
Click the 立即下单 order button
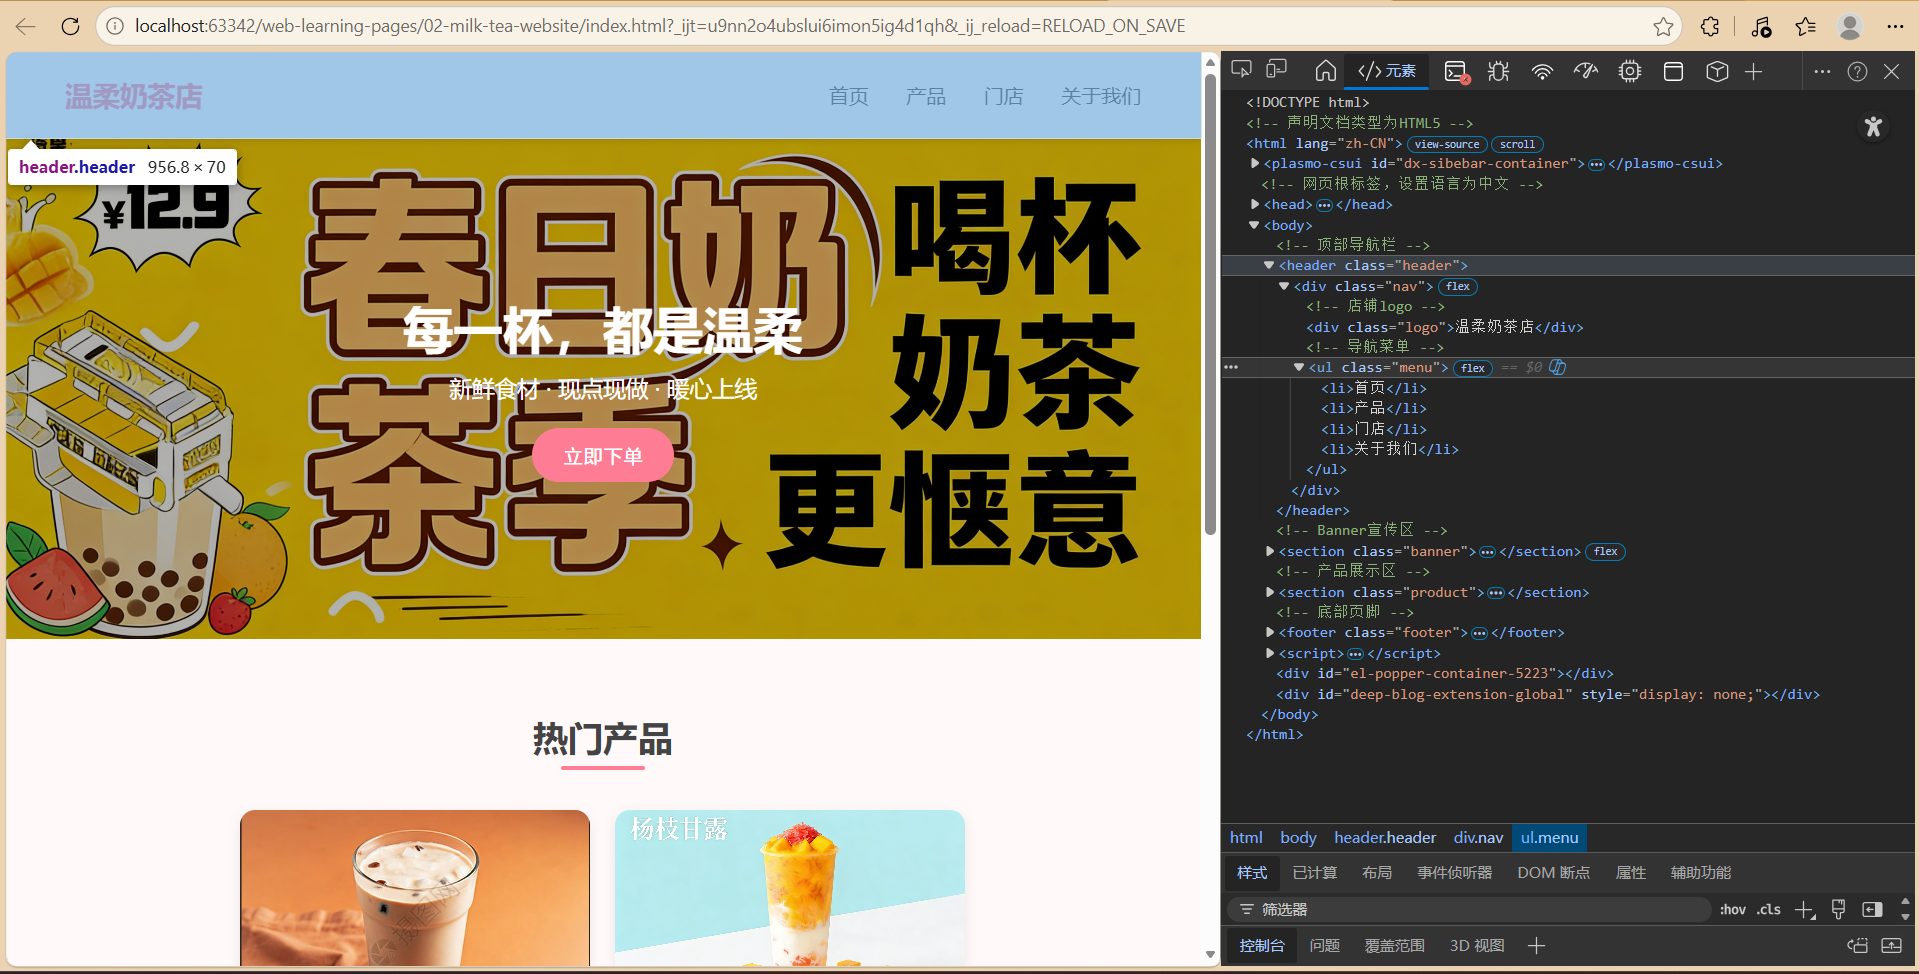coord(603,456)
